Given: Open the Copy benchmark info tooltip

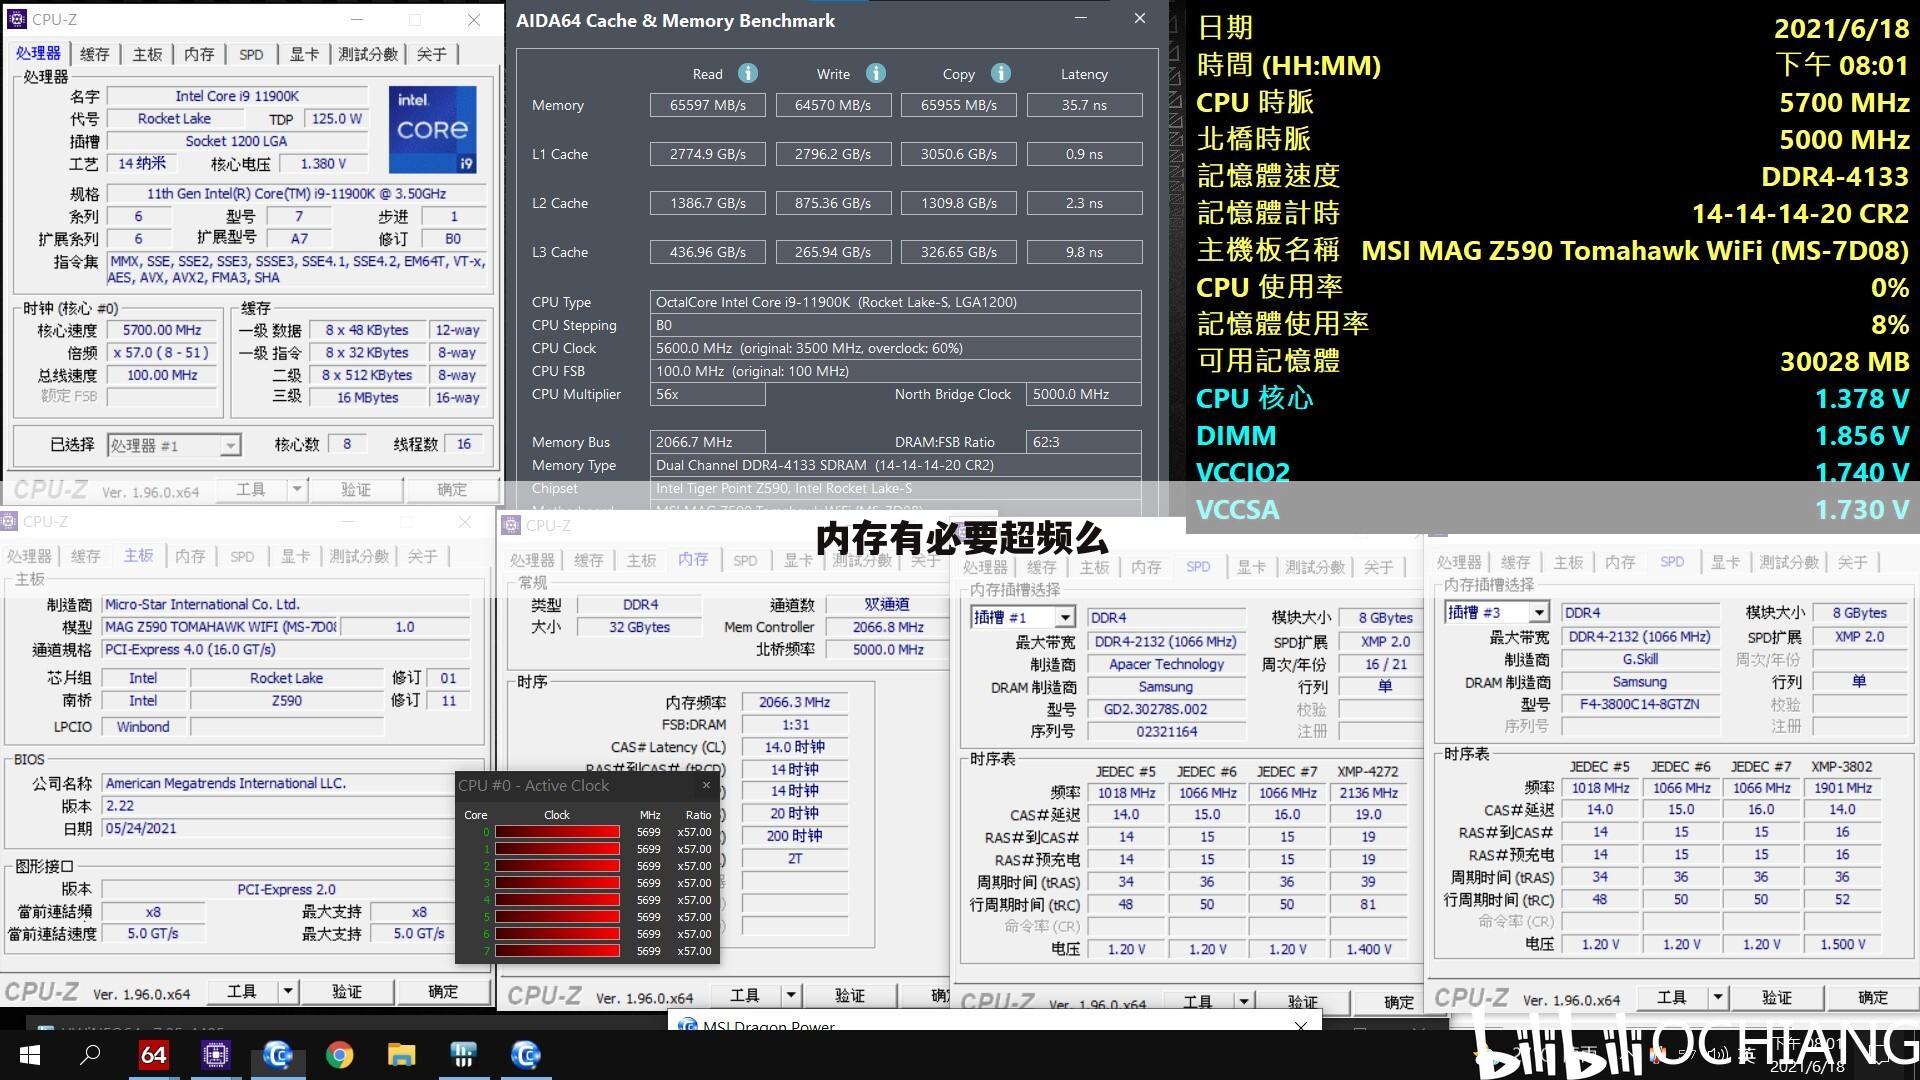Looking at the screenshot, I should coord(1001,73).
